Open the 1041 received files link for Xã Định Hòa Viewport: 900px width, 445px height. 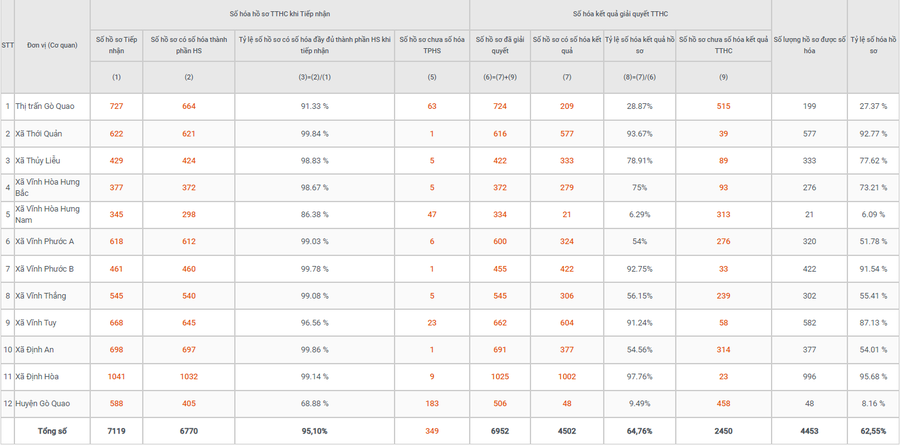(116, 377)
